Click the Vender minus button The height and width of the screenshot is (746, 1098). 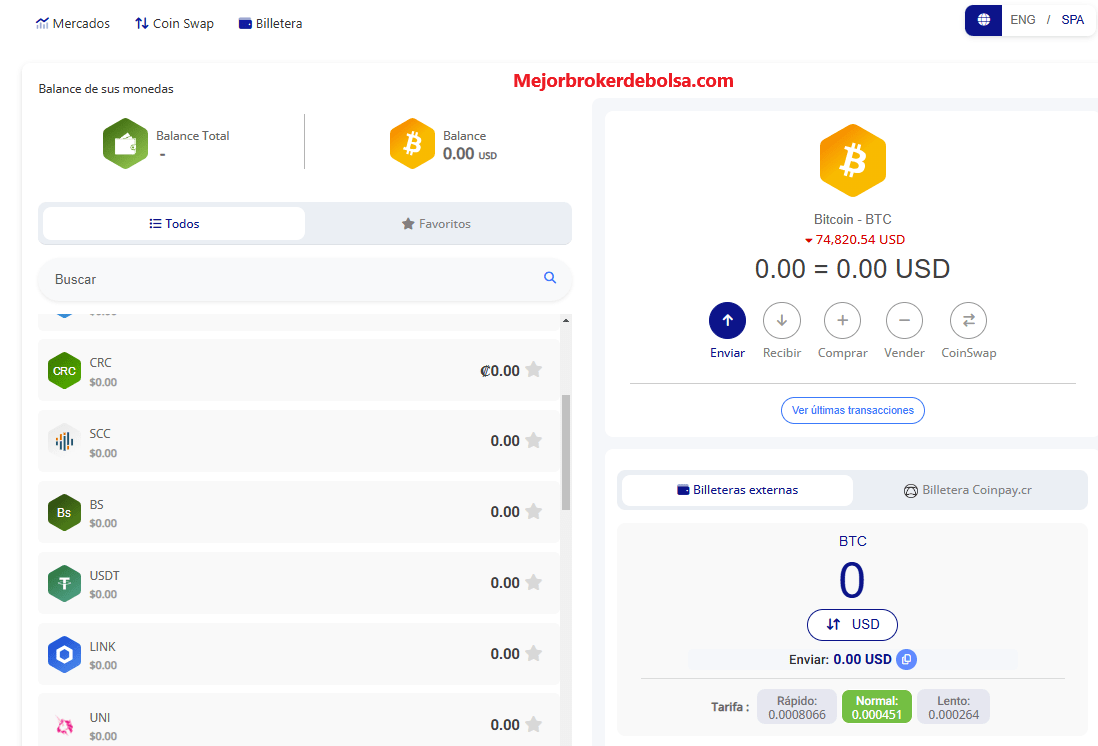pyautogui.click(x=904, y=321)
